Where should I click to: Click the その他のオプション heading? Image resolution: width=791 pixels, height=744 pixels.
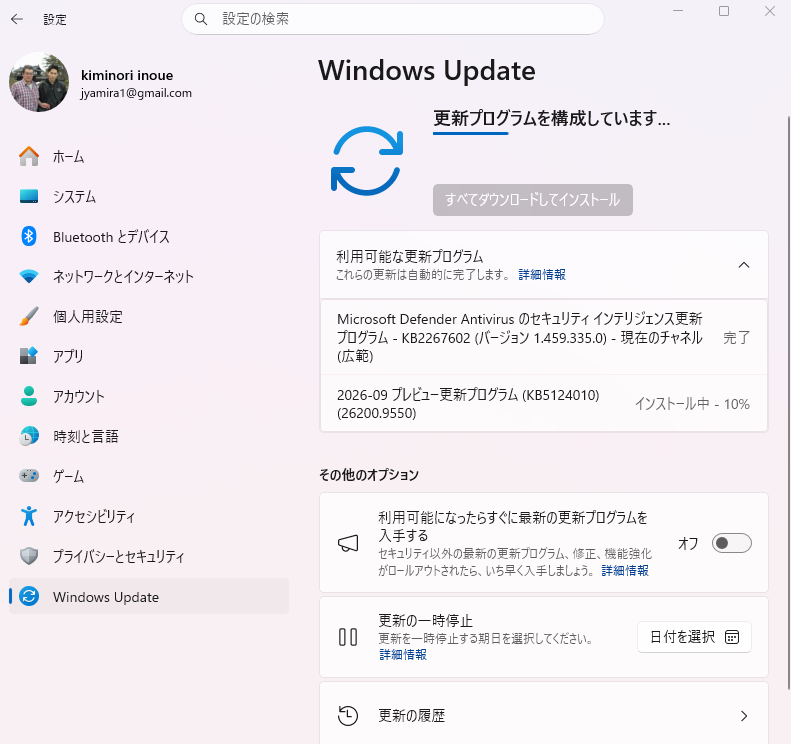[369, 475]
